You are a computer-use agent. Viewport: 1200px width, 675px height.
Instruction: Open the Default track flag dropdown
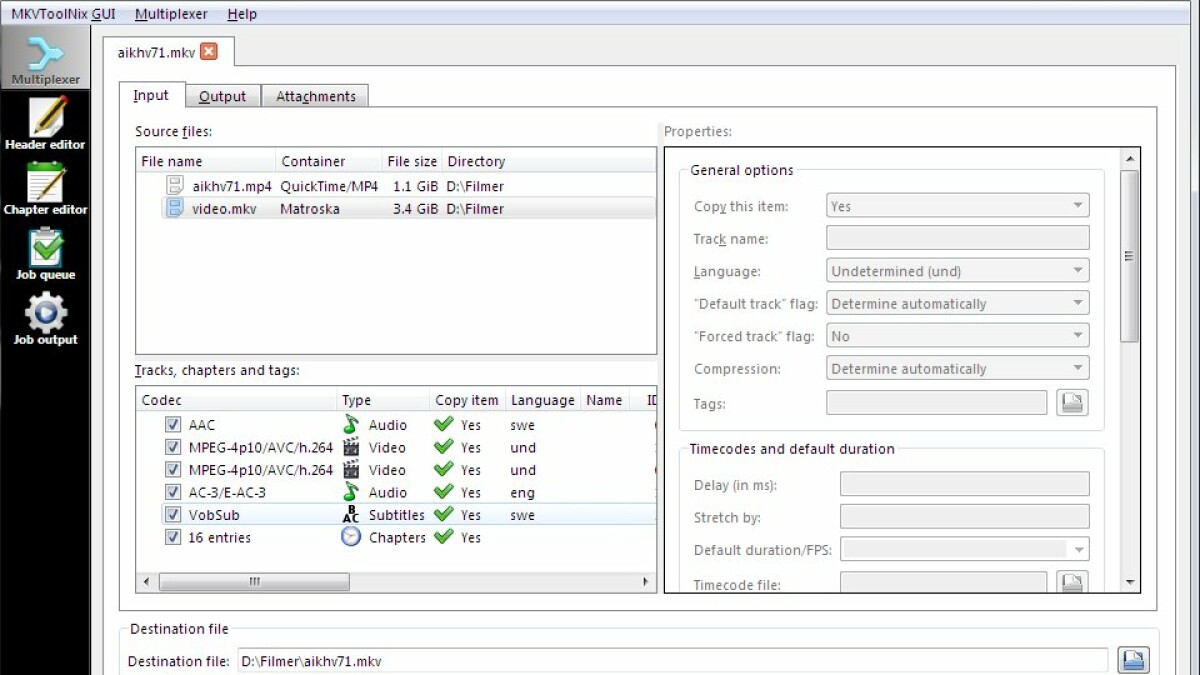tap(957, 303)
